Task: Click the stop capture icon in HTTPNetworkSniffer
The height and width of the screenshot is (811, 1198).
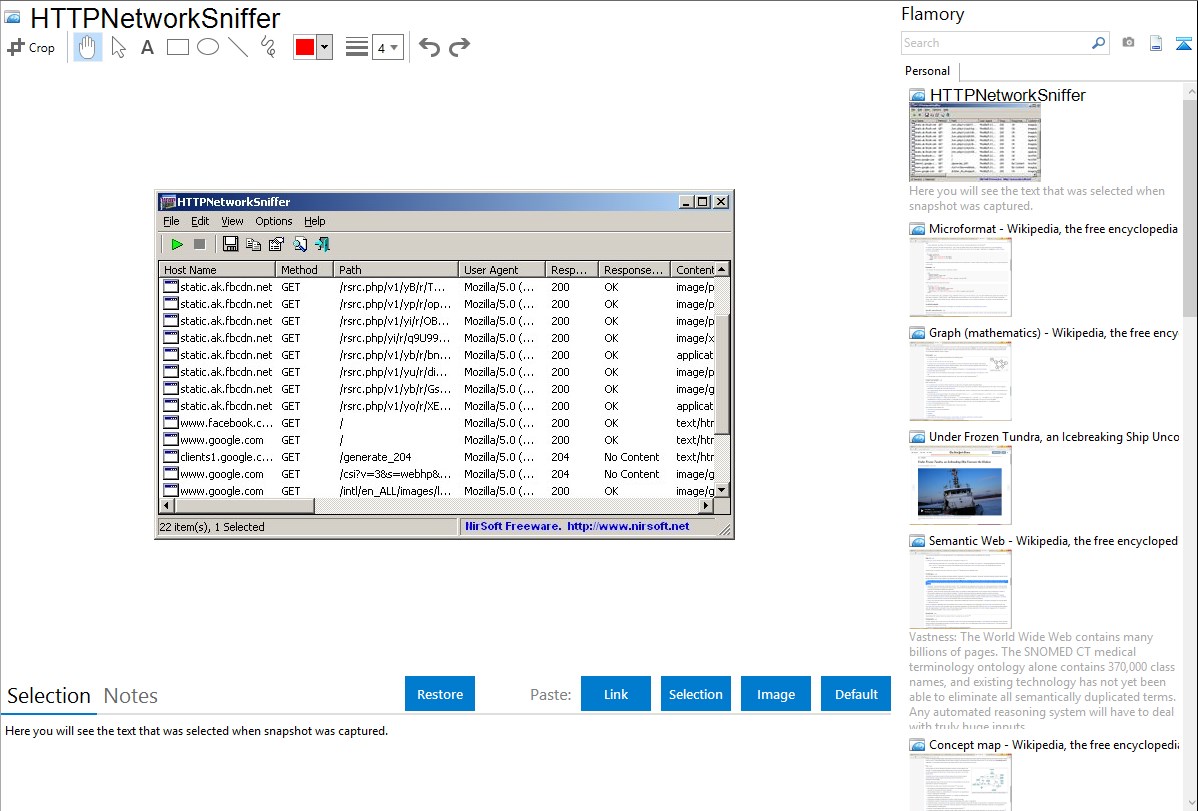Action: point(199,245)
